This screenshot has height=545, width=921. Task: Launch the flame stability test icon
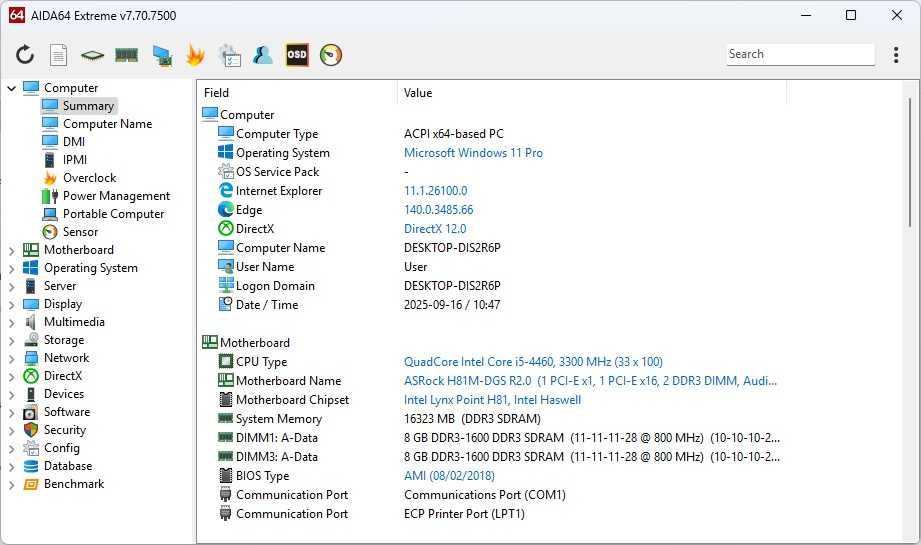click(195, 55)
